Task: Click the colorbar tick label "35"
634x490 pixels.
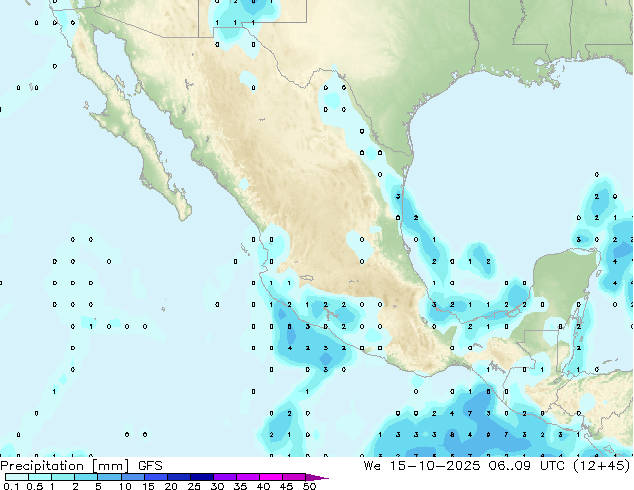Action: (240, 486)
